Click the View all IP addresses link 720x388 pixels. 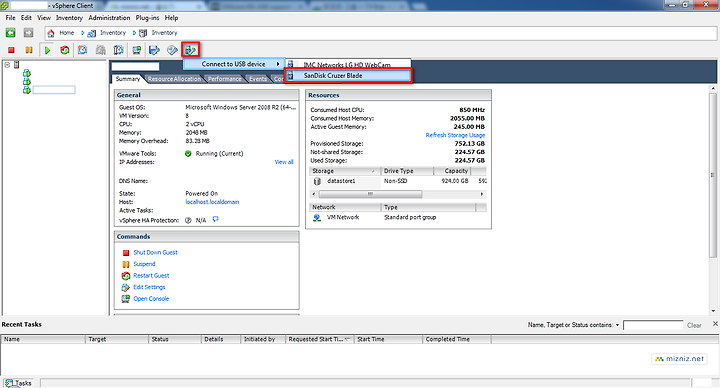pyautogui.click(x=284, y=162)
